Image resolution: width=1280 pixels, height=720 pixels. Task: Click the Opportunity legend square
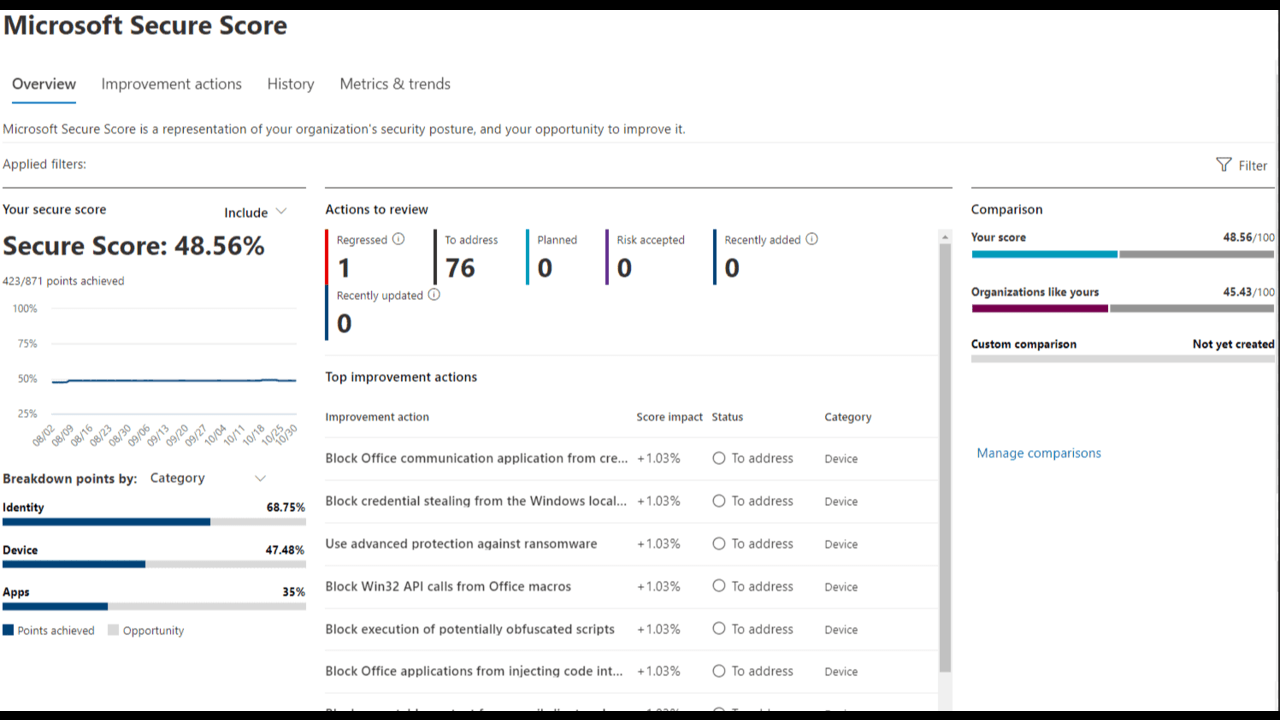(113, 631)
